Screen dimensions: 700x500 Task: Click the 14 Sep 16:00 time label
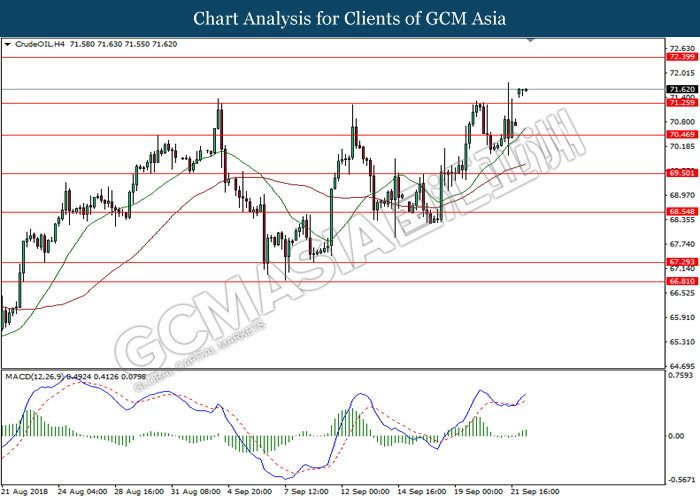[x=422, y=492]
